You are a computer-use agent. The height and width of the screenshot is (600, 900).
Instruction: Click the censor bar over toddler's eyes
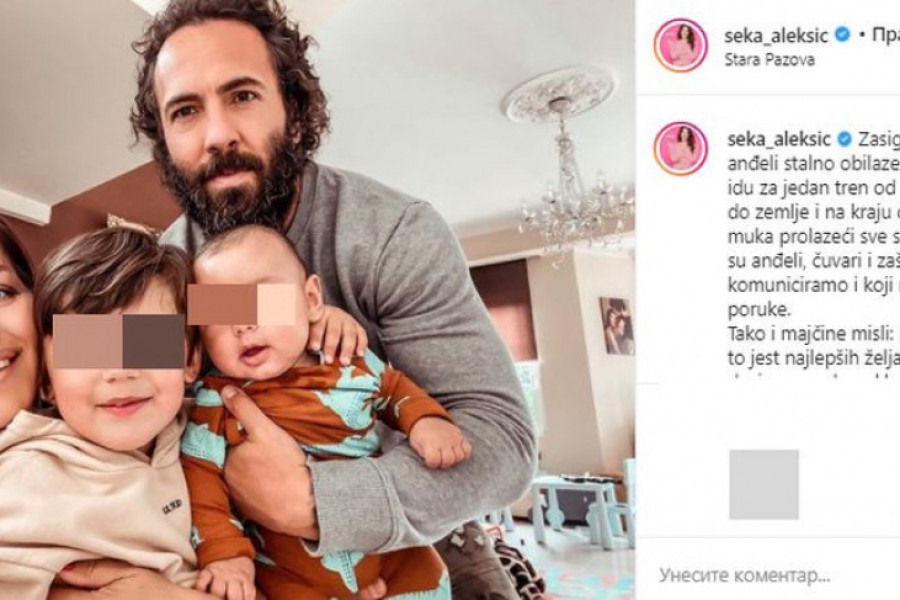pyautogui.click(x=118, y=341)
